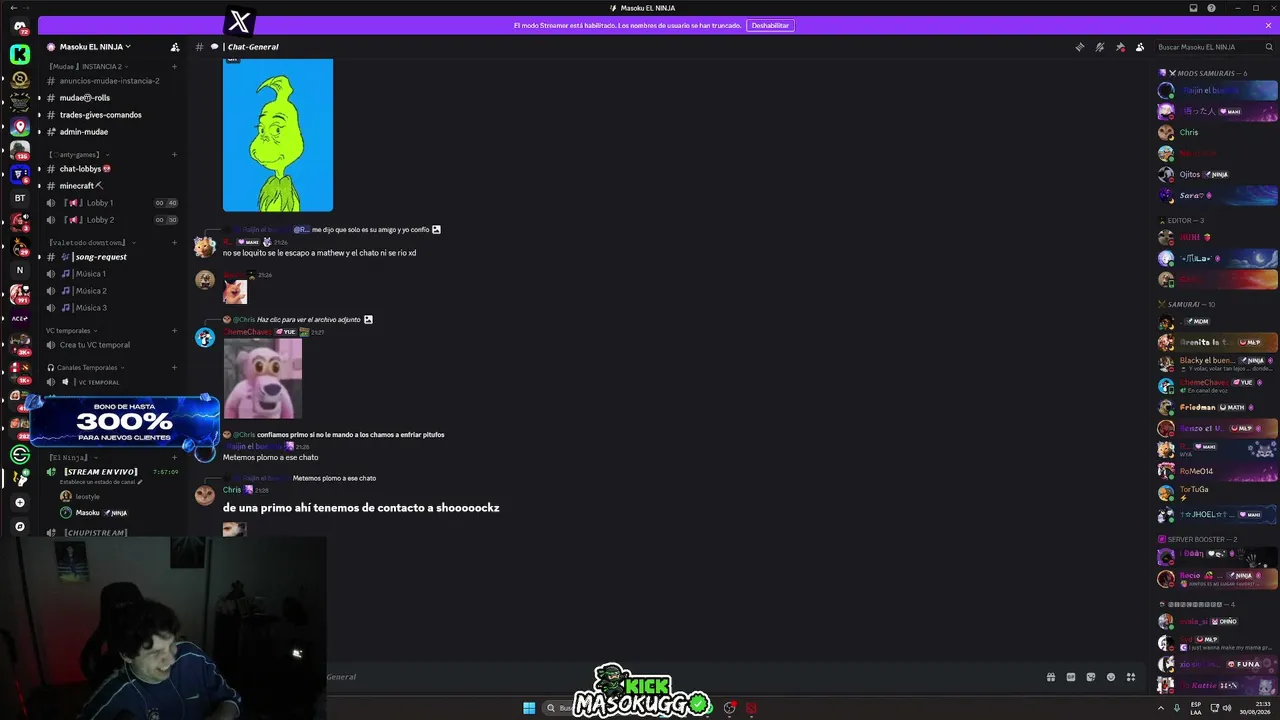The width and height of the screenshot is (1280, 720).
Task: Select member Chris in MODS SAMURAIS list
Action: point(1218,132)
